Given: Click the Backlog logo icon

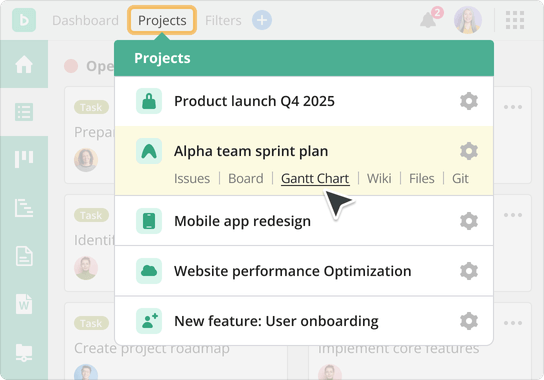Looking at the screenshot, I should pos(24,20).
